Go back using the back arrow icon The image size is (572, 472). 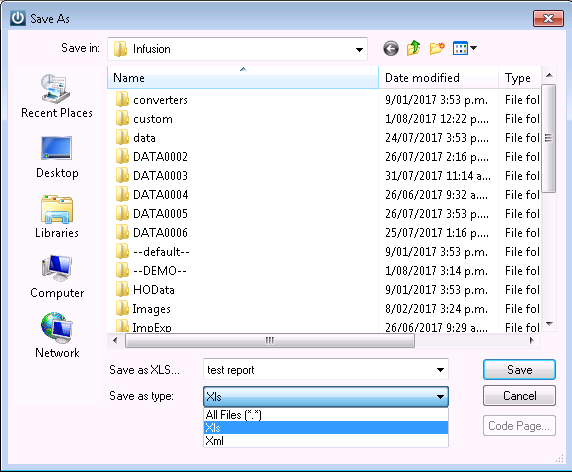pos(391,49)
